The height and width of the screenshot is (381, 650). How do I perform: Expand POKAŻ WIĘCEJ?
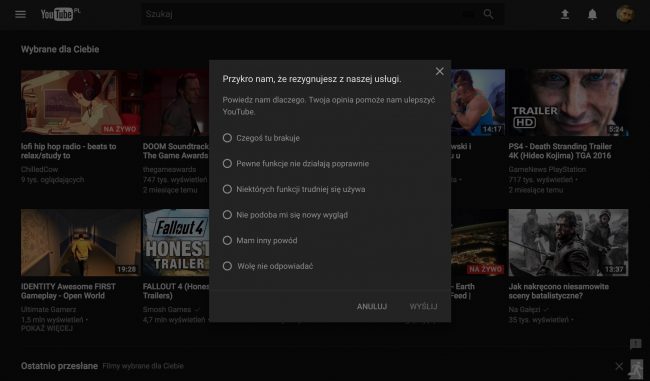click(47, 328)
